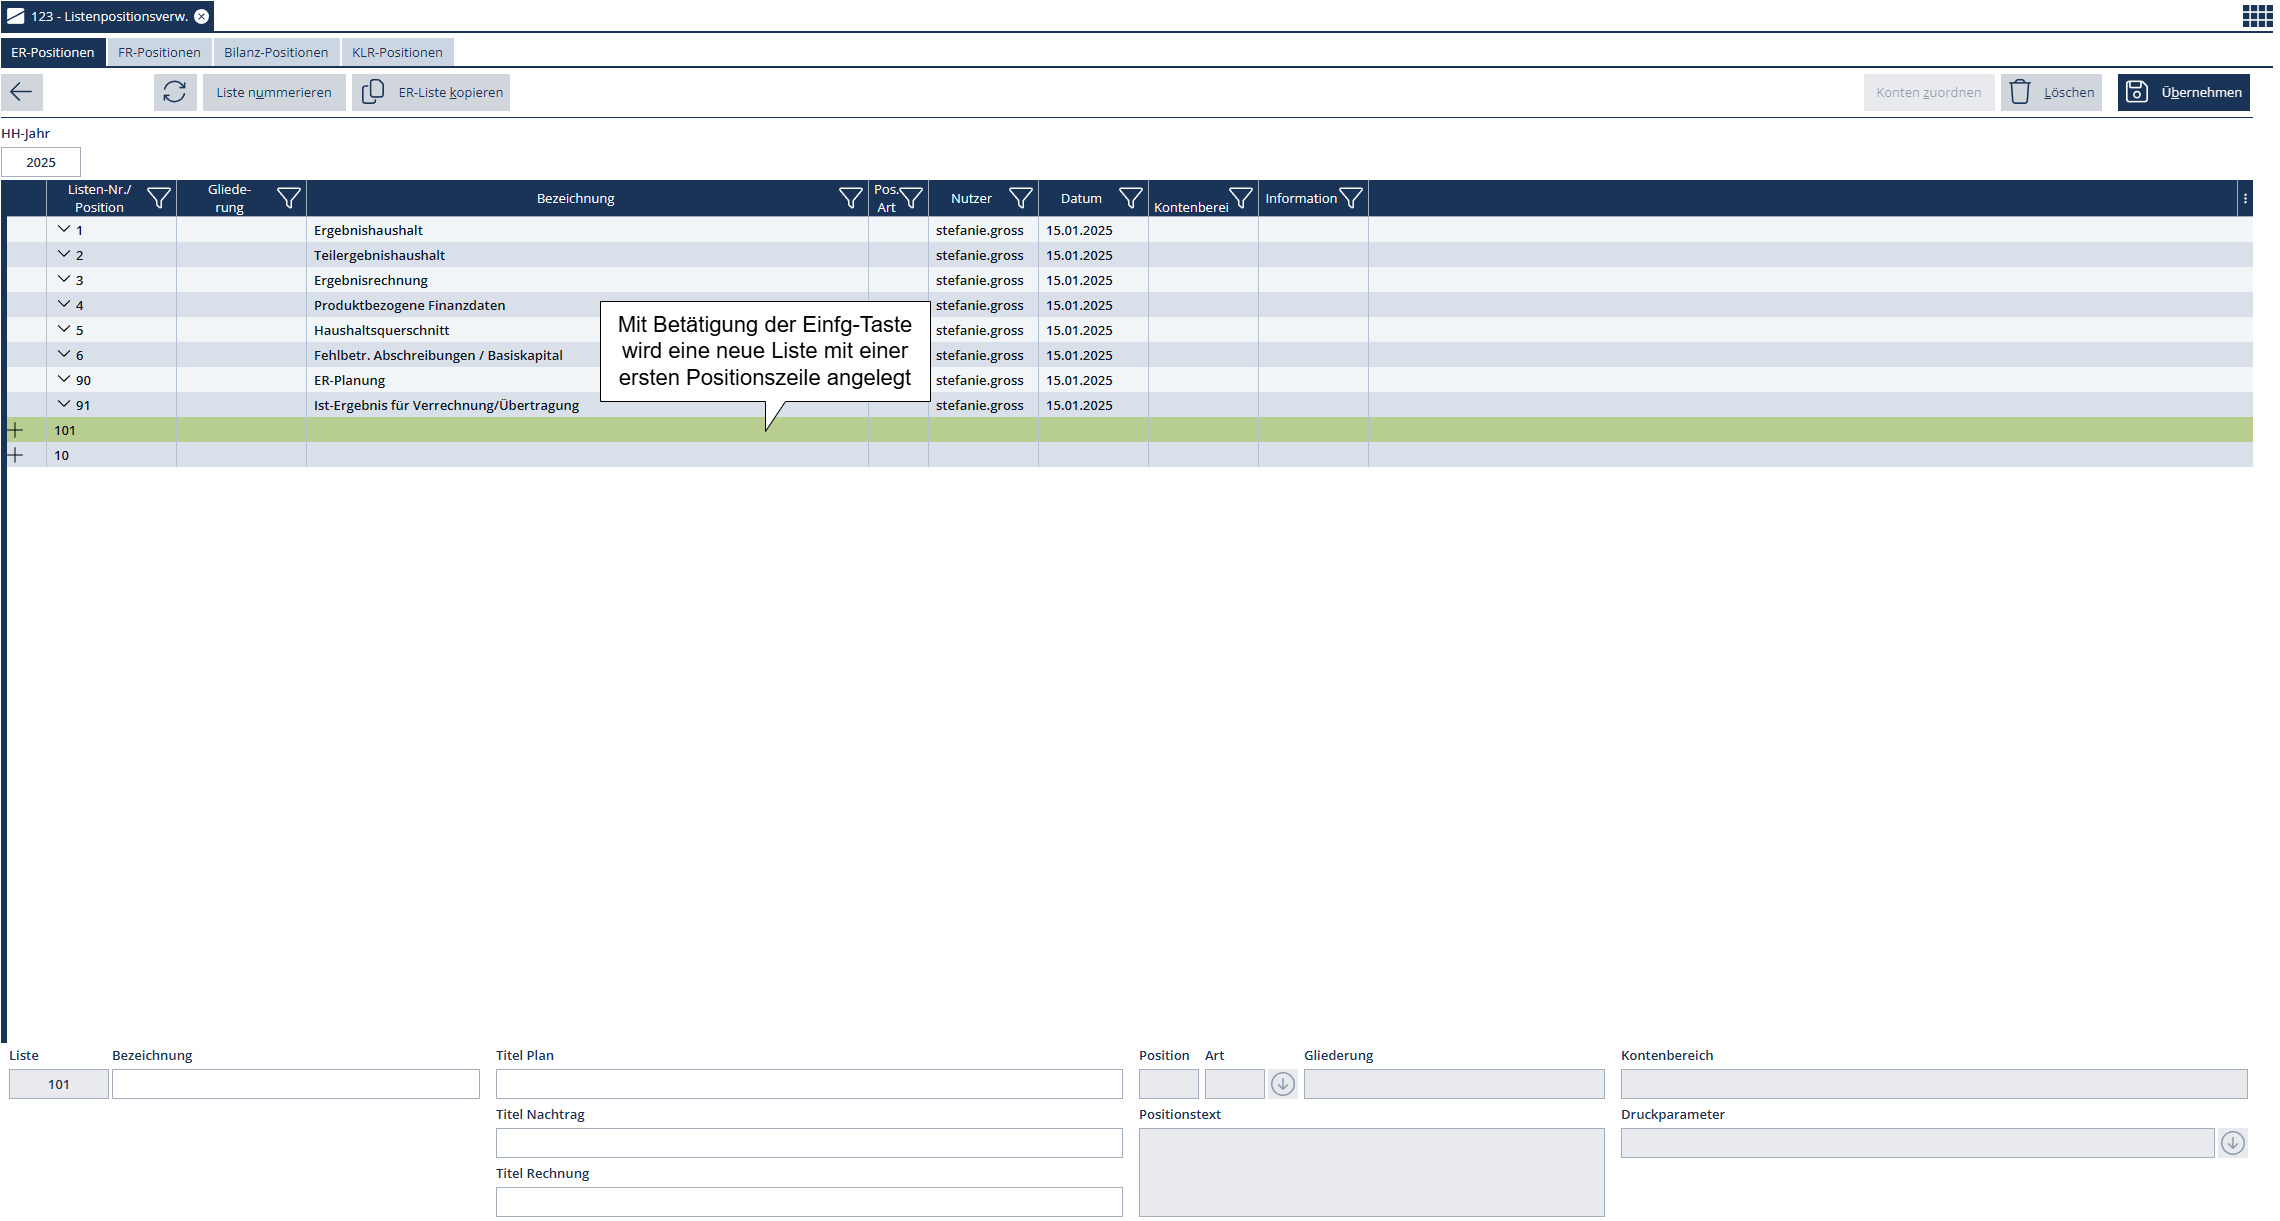Click the Übernehmen button
The width and height of the screenshot is (2280, 1221).
click(2183, 92)
